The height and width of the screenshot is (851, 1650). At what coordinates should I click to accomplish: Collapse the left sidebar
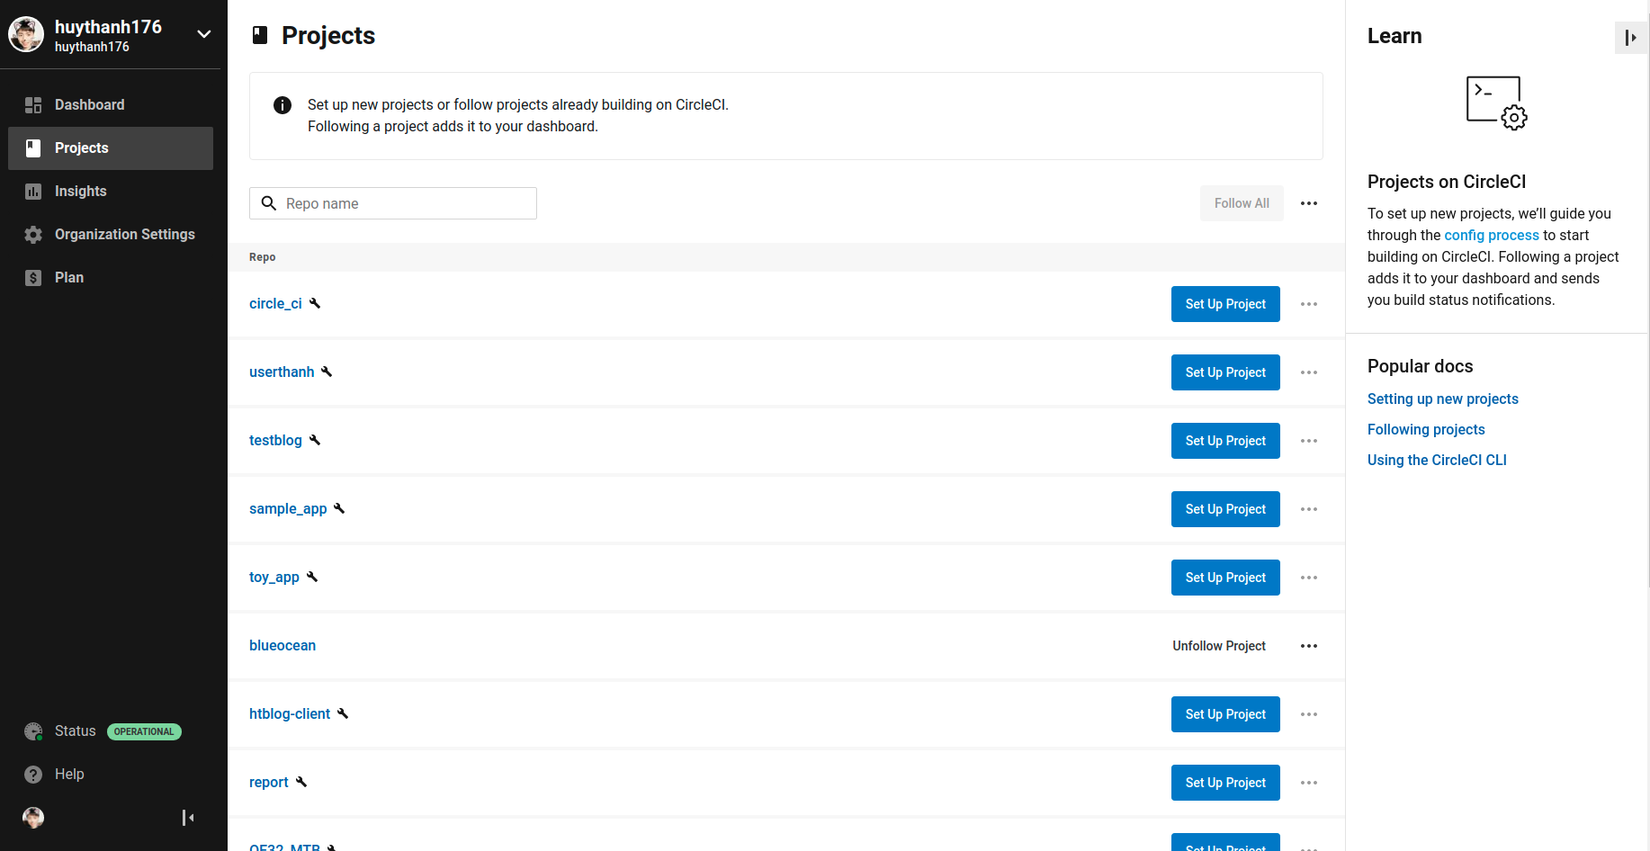188,818
